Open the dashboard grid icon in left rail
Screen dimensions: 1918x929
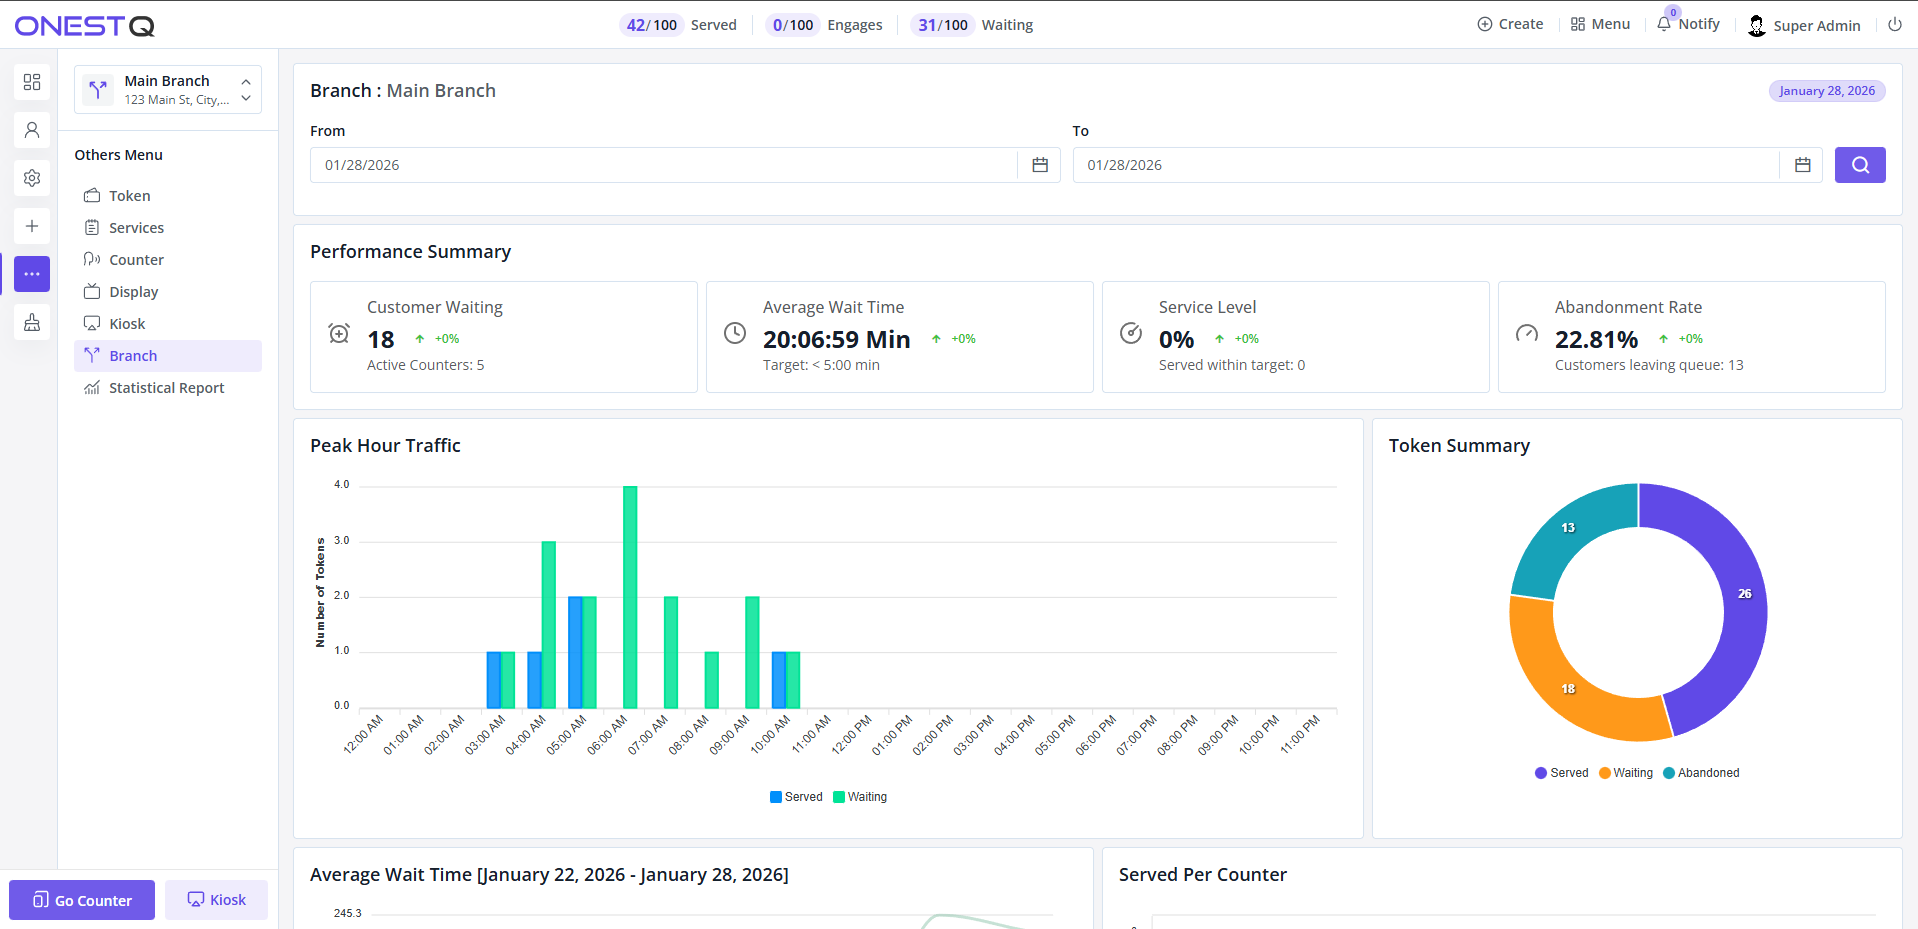[x=32, y=82]
